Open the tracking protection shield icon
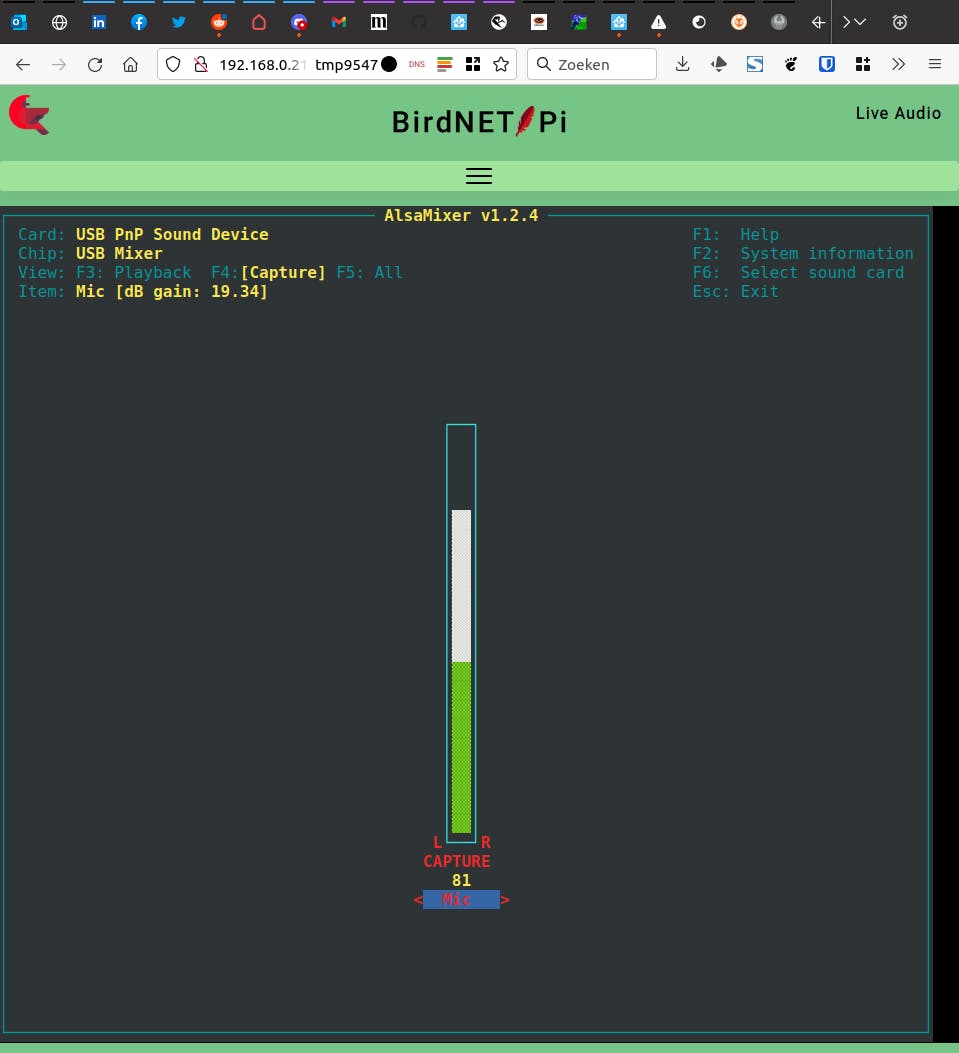The width and height of the screenshot is (959, 1053). tap(173, 64)
